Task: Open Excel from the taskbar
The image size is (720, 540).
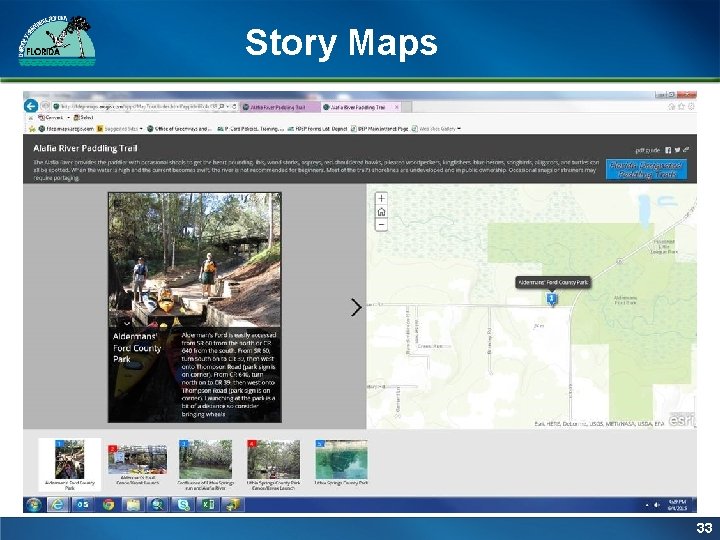Action: tap(208, 505)
